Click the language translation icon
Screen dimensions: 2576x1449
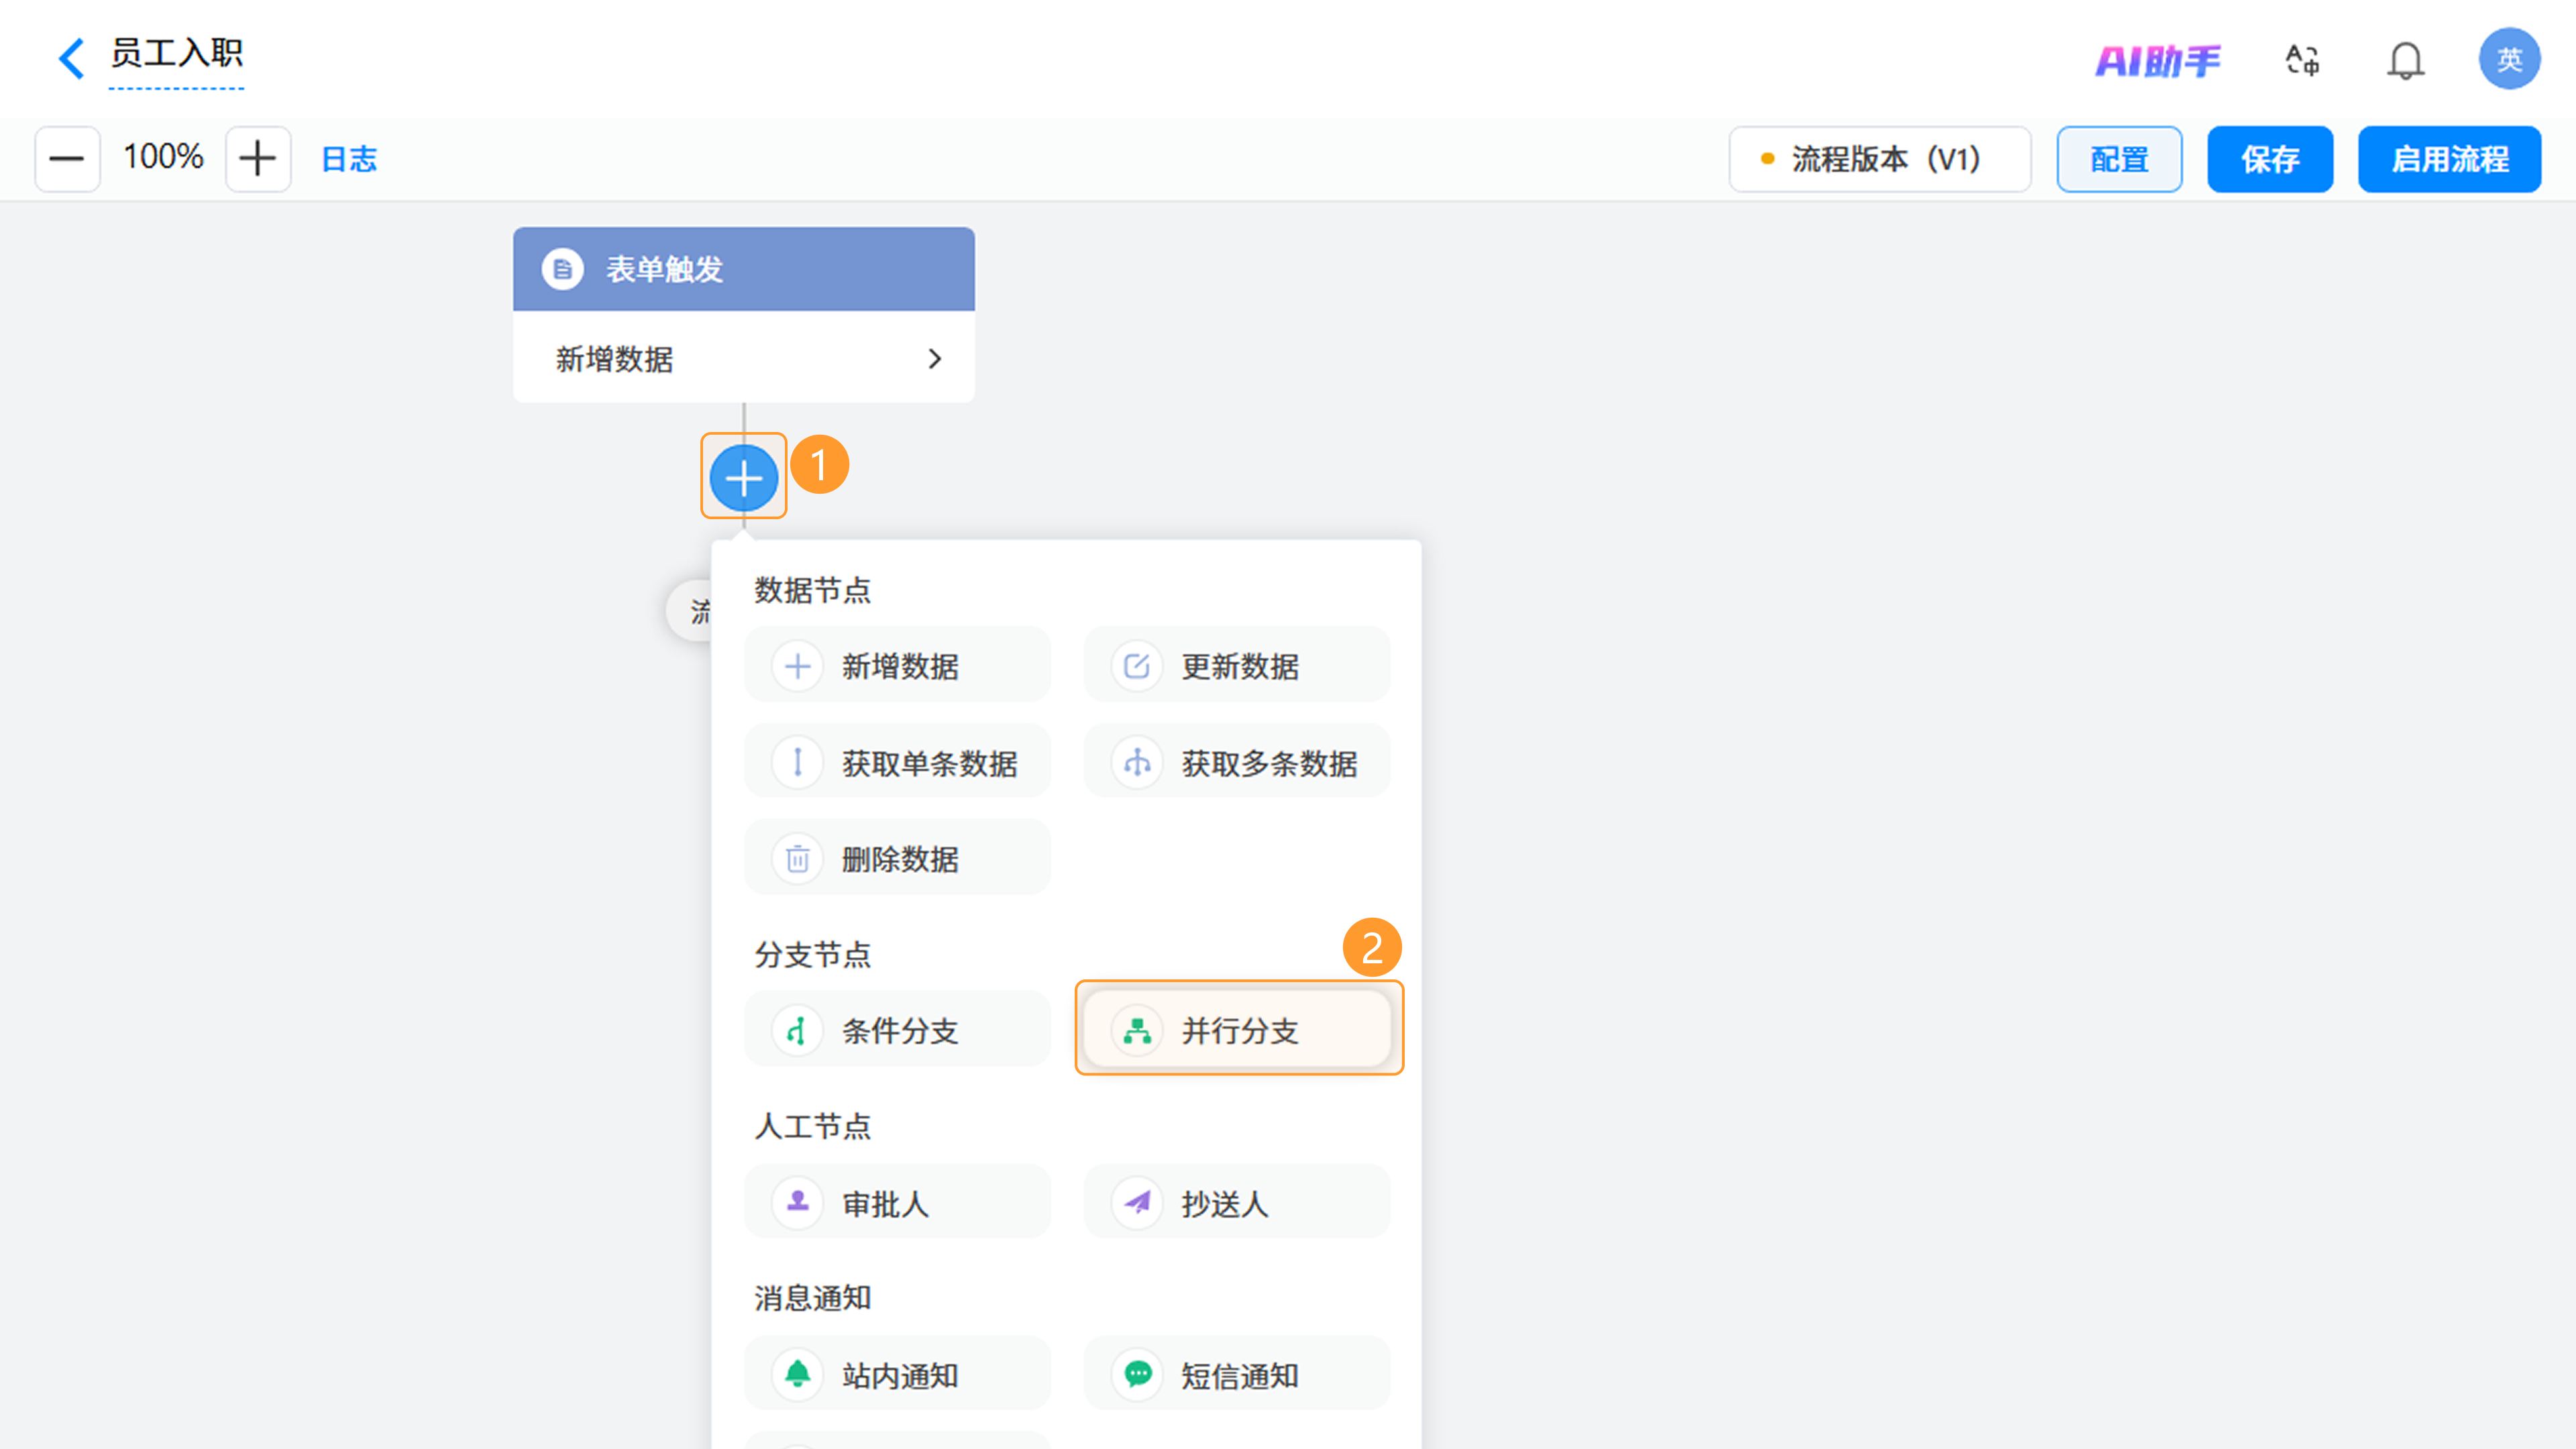click(x=2303, y=60)
